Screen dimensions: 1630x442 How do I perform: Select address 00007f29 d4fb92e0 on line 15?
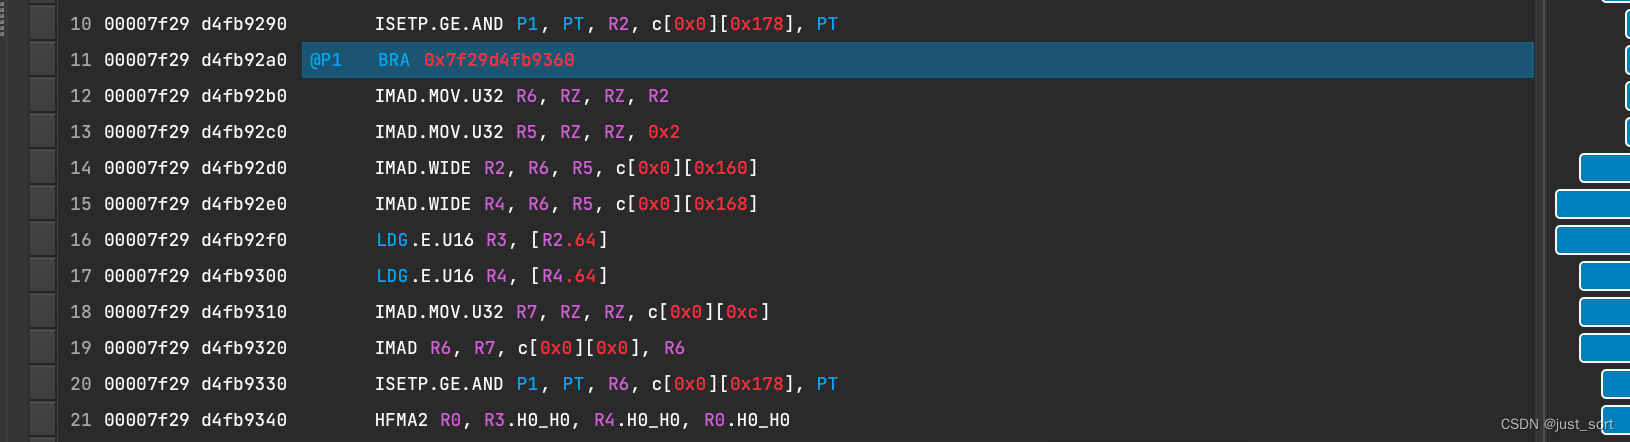[x=195, y=204]
